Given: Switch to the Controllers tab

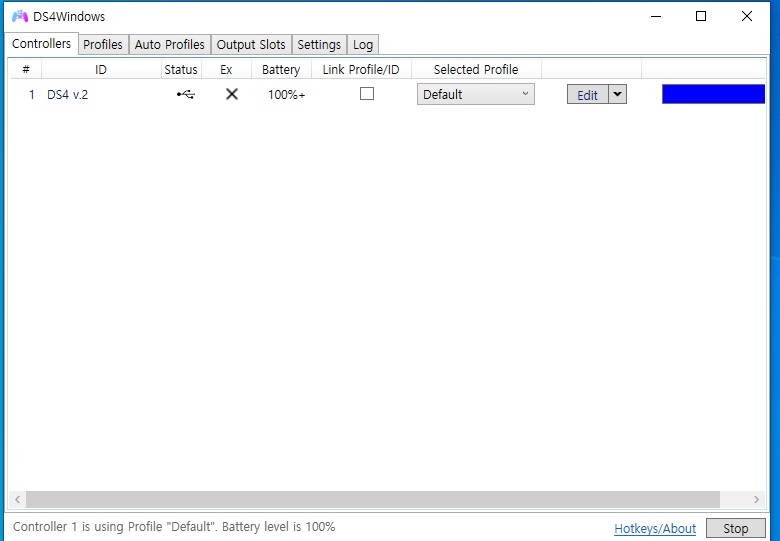Looking at the screenshot, I should (x=41, y=44).
